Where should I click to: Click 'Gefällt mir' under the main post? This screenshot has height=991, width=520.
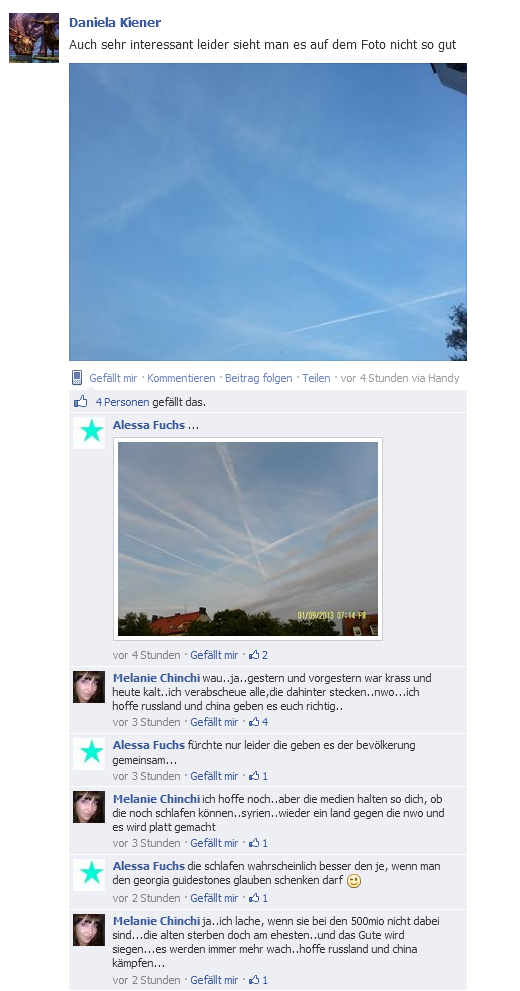pos(113,378)
